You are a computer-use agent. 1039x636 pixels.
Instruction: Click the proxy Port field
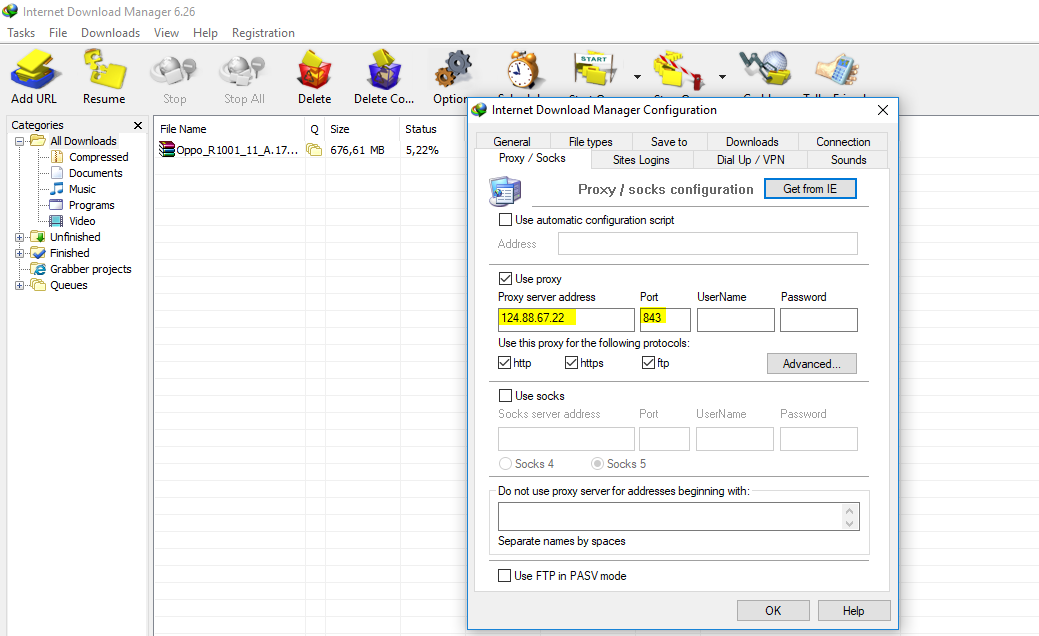[665, 319]
